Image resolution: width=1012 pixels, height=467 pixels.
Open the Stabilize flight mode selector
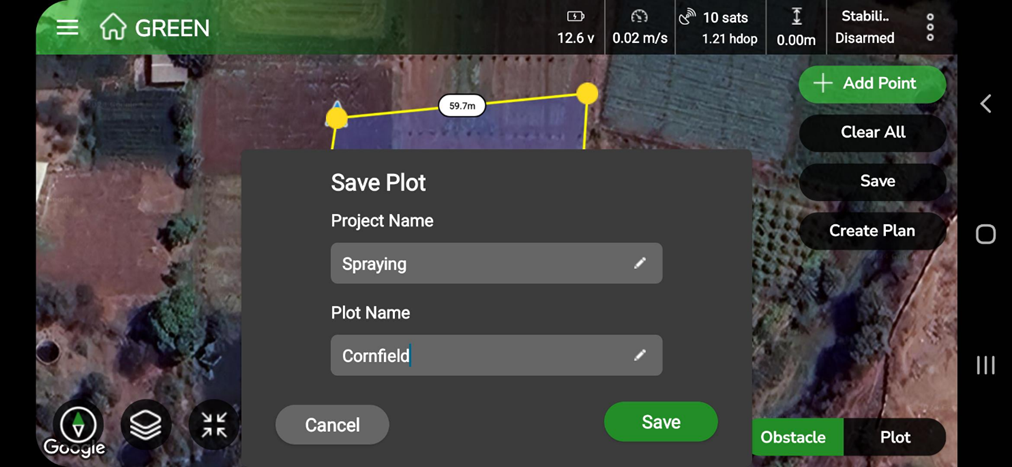[x=865, y=27]
